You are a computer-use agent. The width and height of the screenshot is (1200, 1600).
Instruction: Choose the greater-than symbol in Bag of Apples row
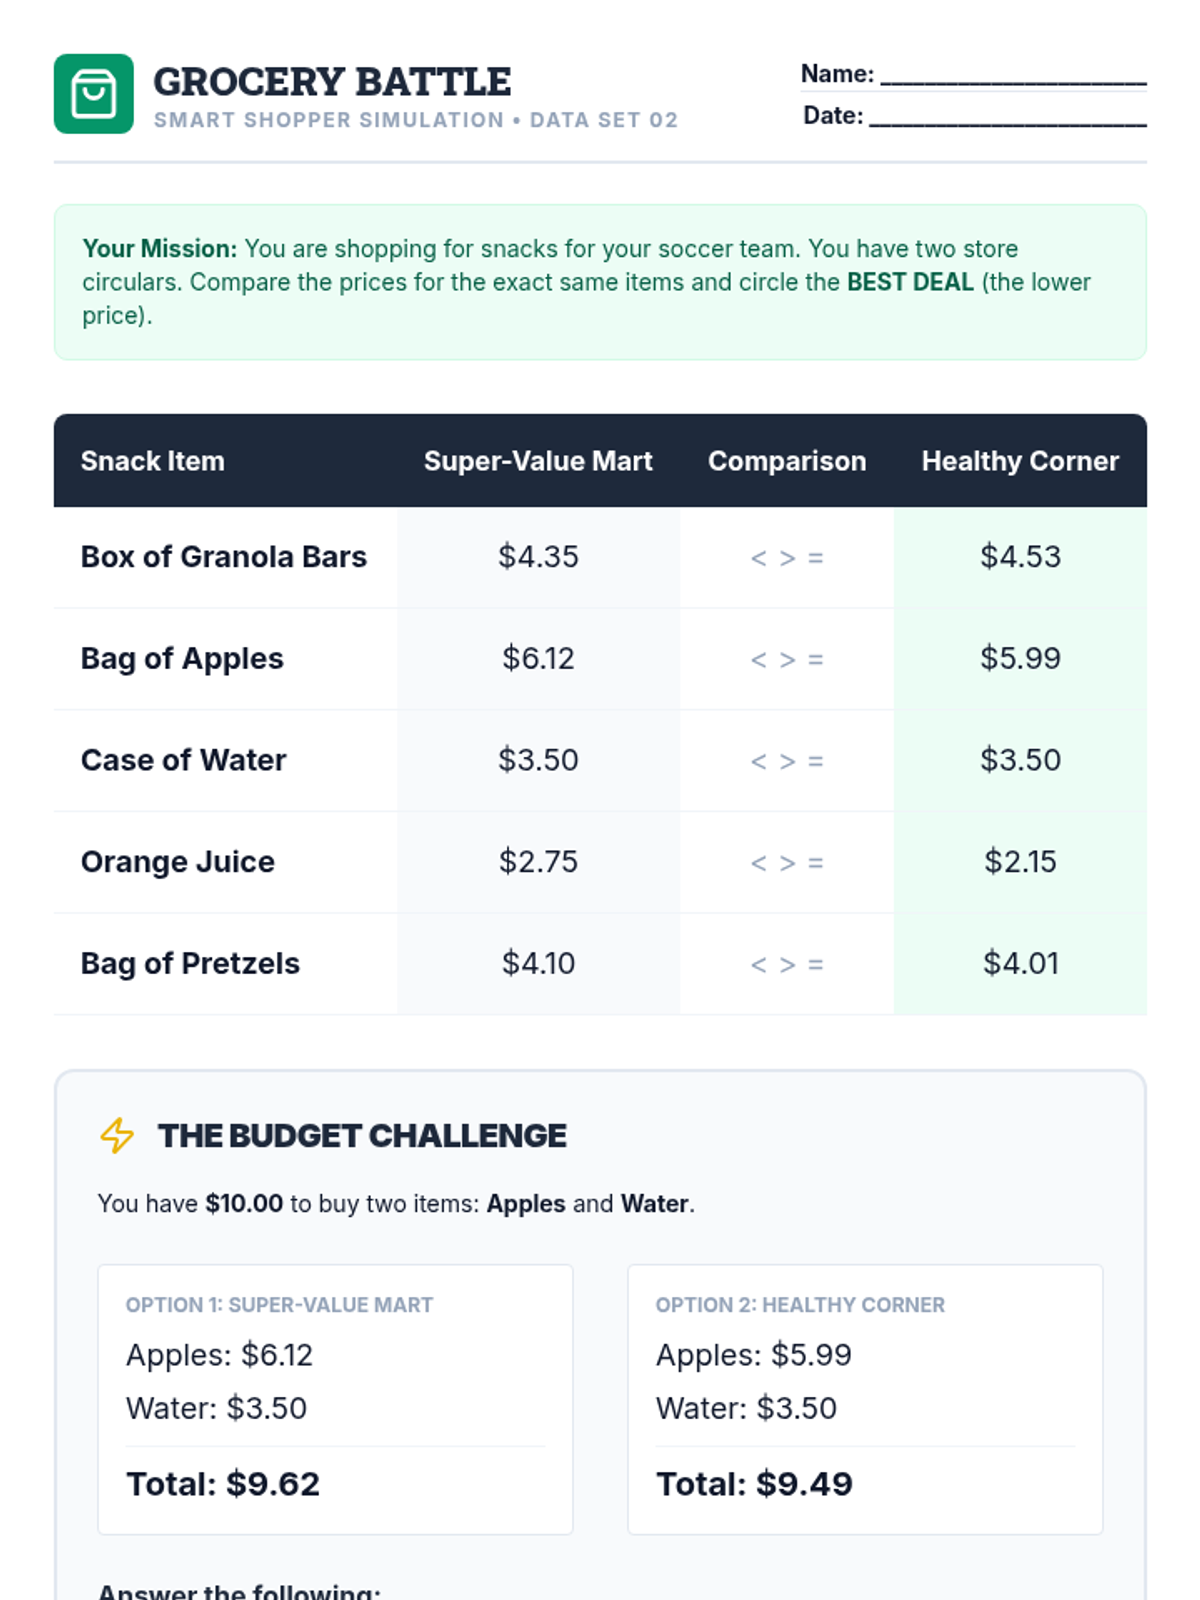click(x=788, y=660)
